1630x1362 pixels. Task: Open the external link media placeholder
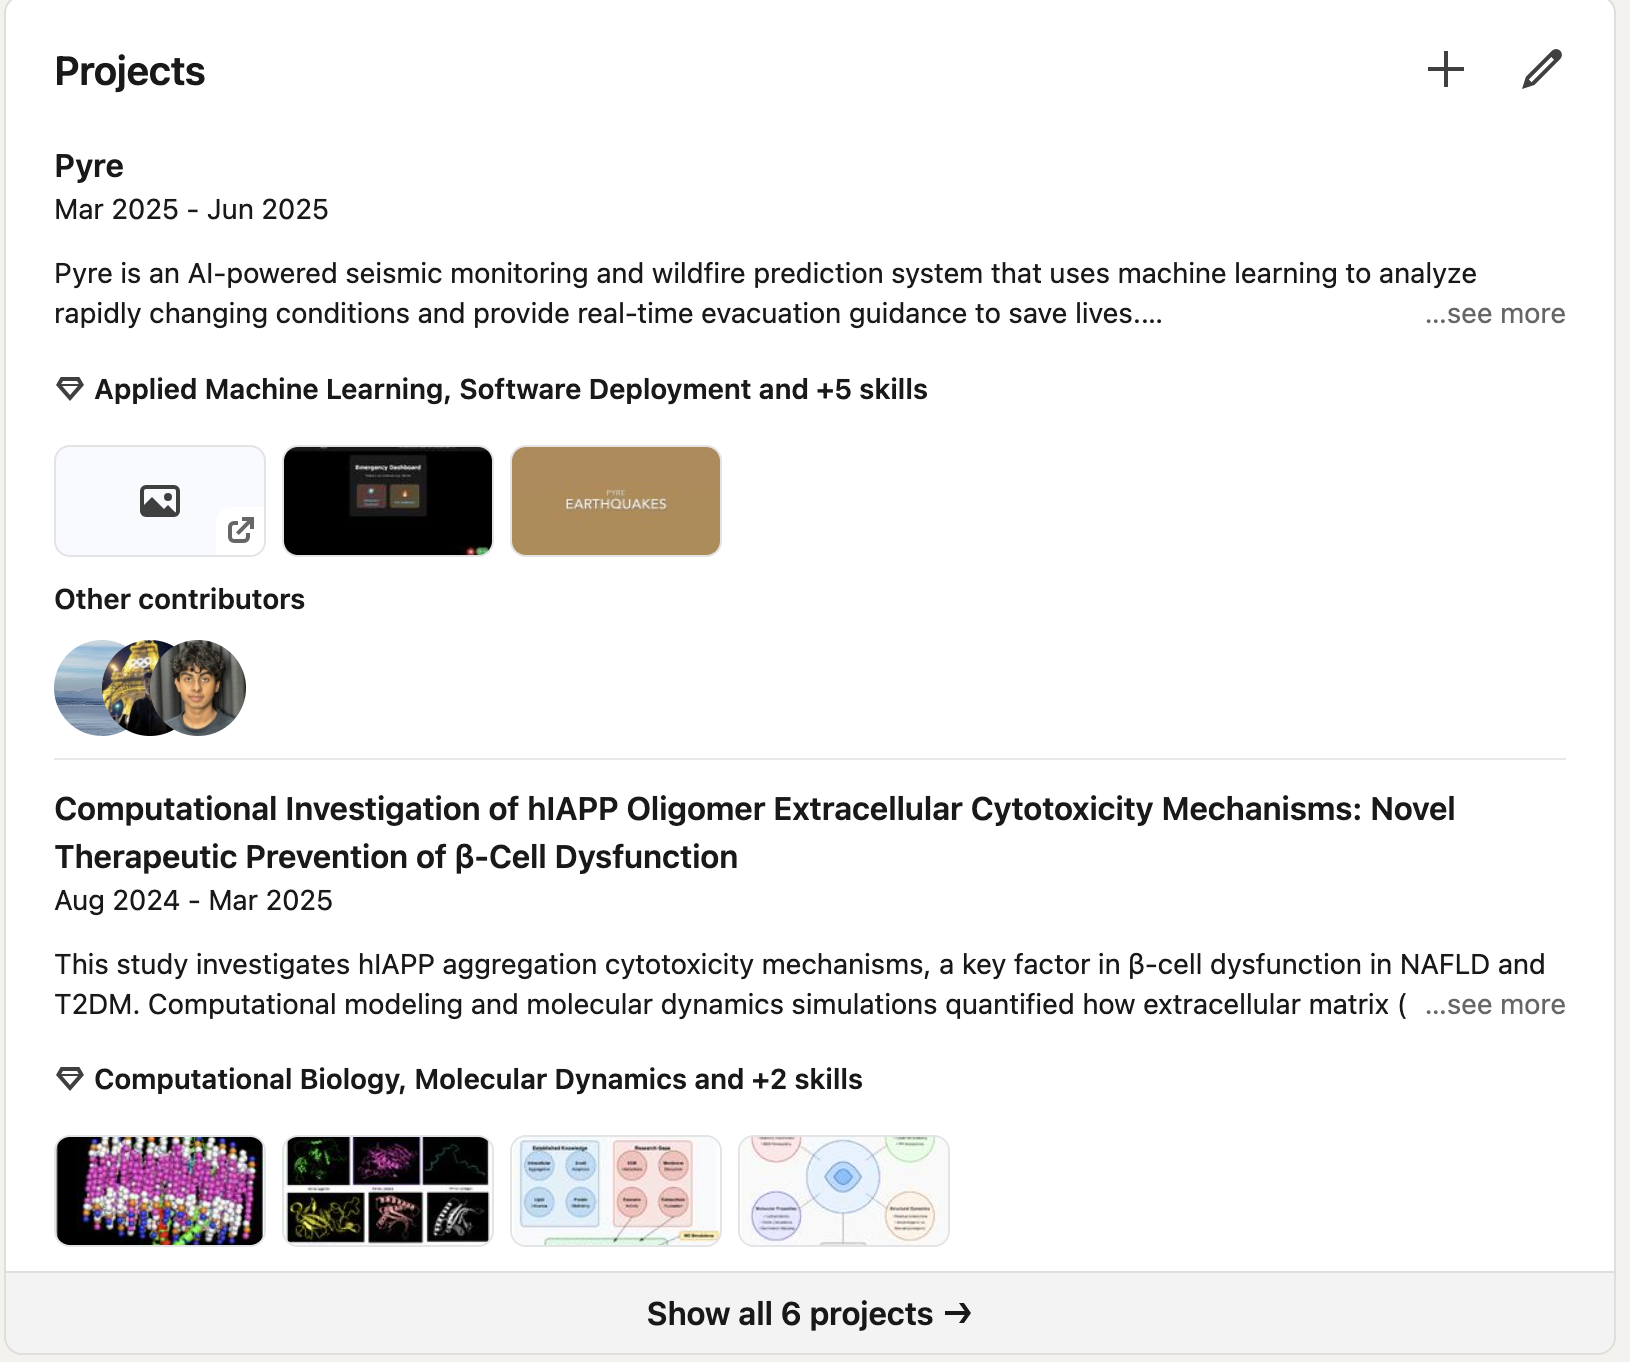(160, 501)
